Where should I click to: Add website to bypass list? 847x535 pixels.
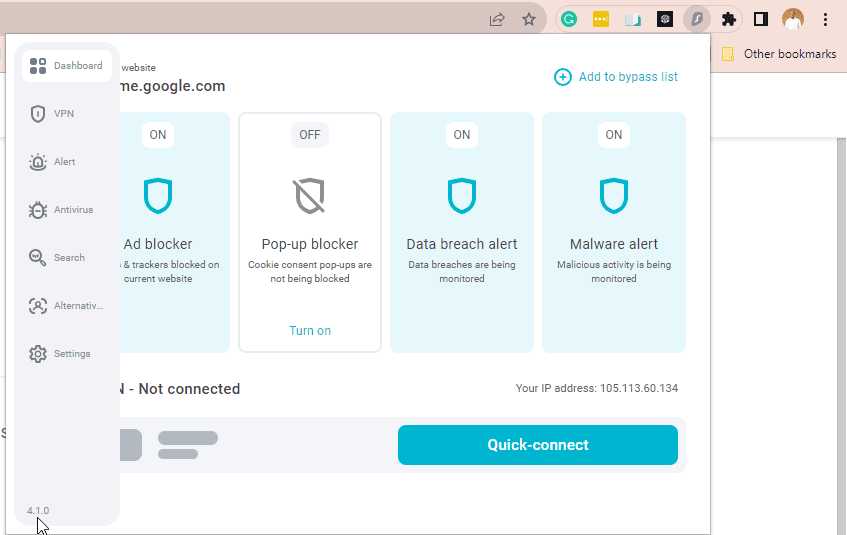pyautogui.click(x=616, y=77)
